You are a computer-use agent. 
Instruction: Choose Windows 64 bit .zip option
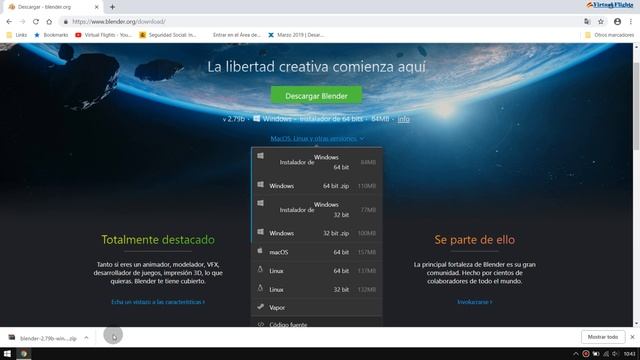point(317,186)
